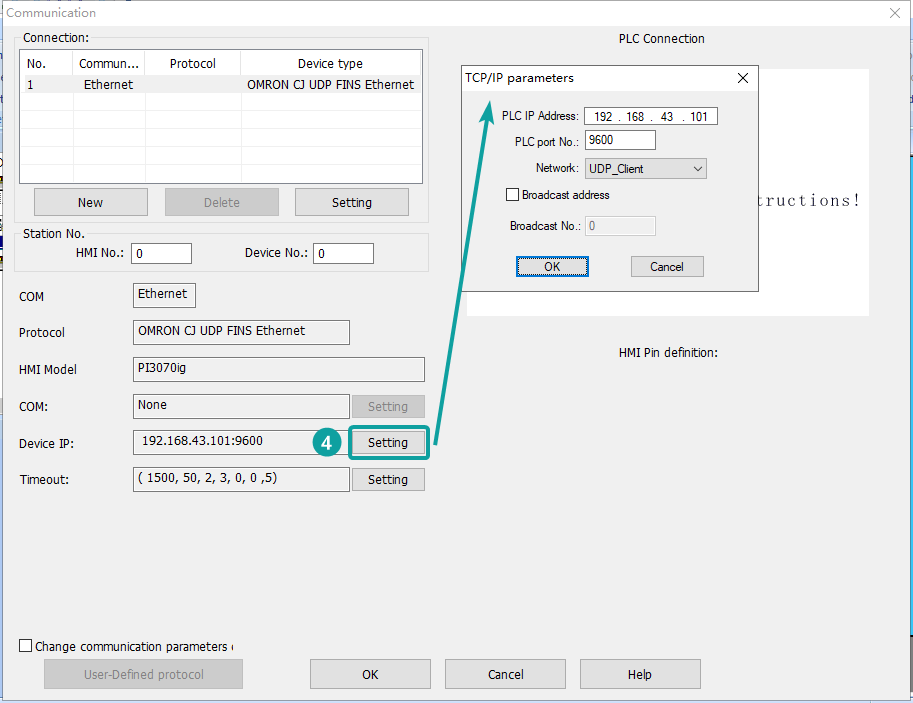This screenshot has height=703, width=913.
Task: Open the Help button
Action: click(640, 674)
